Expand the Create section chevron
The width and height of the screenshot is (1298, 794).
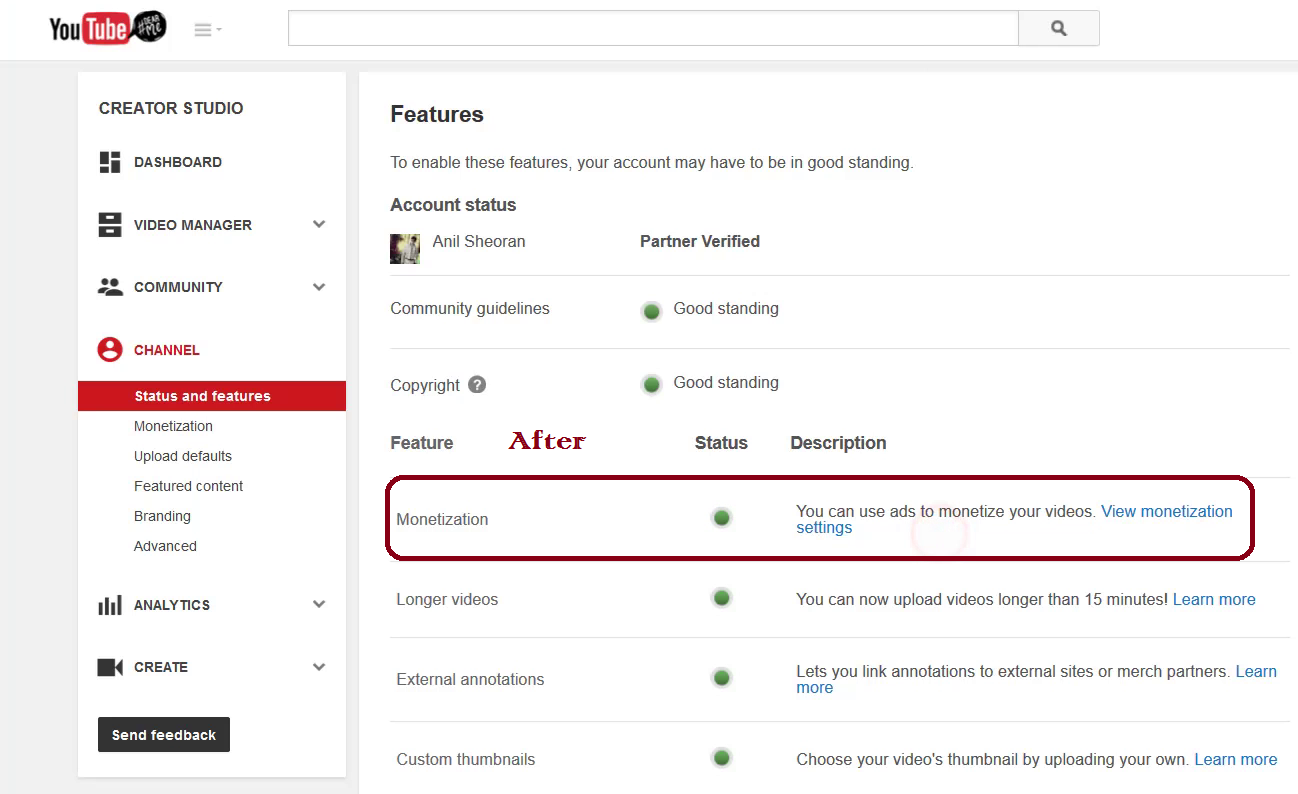click(x=319, y=667)
